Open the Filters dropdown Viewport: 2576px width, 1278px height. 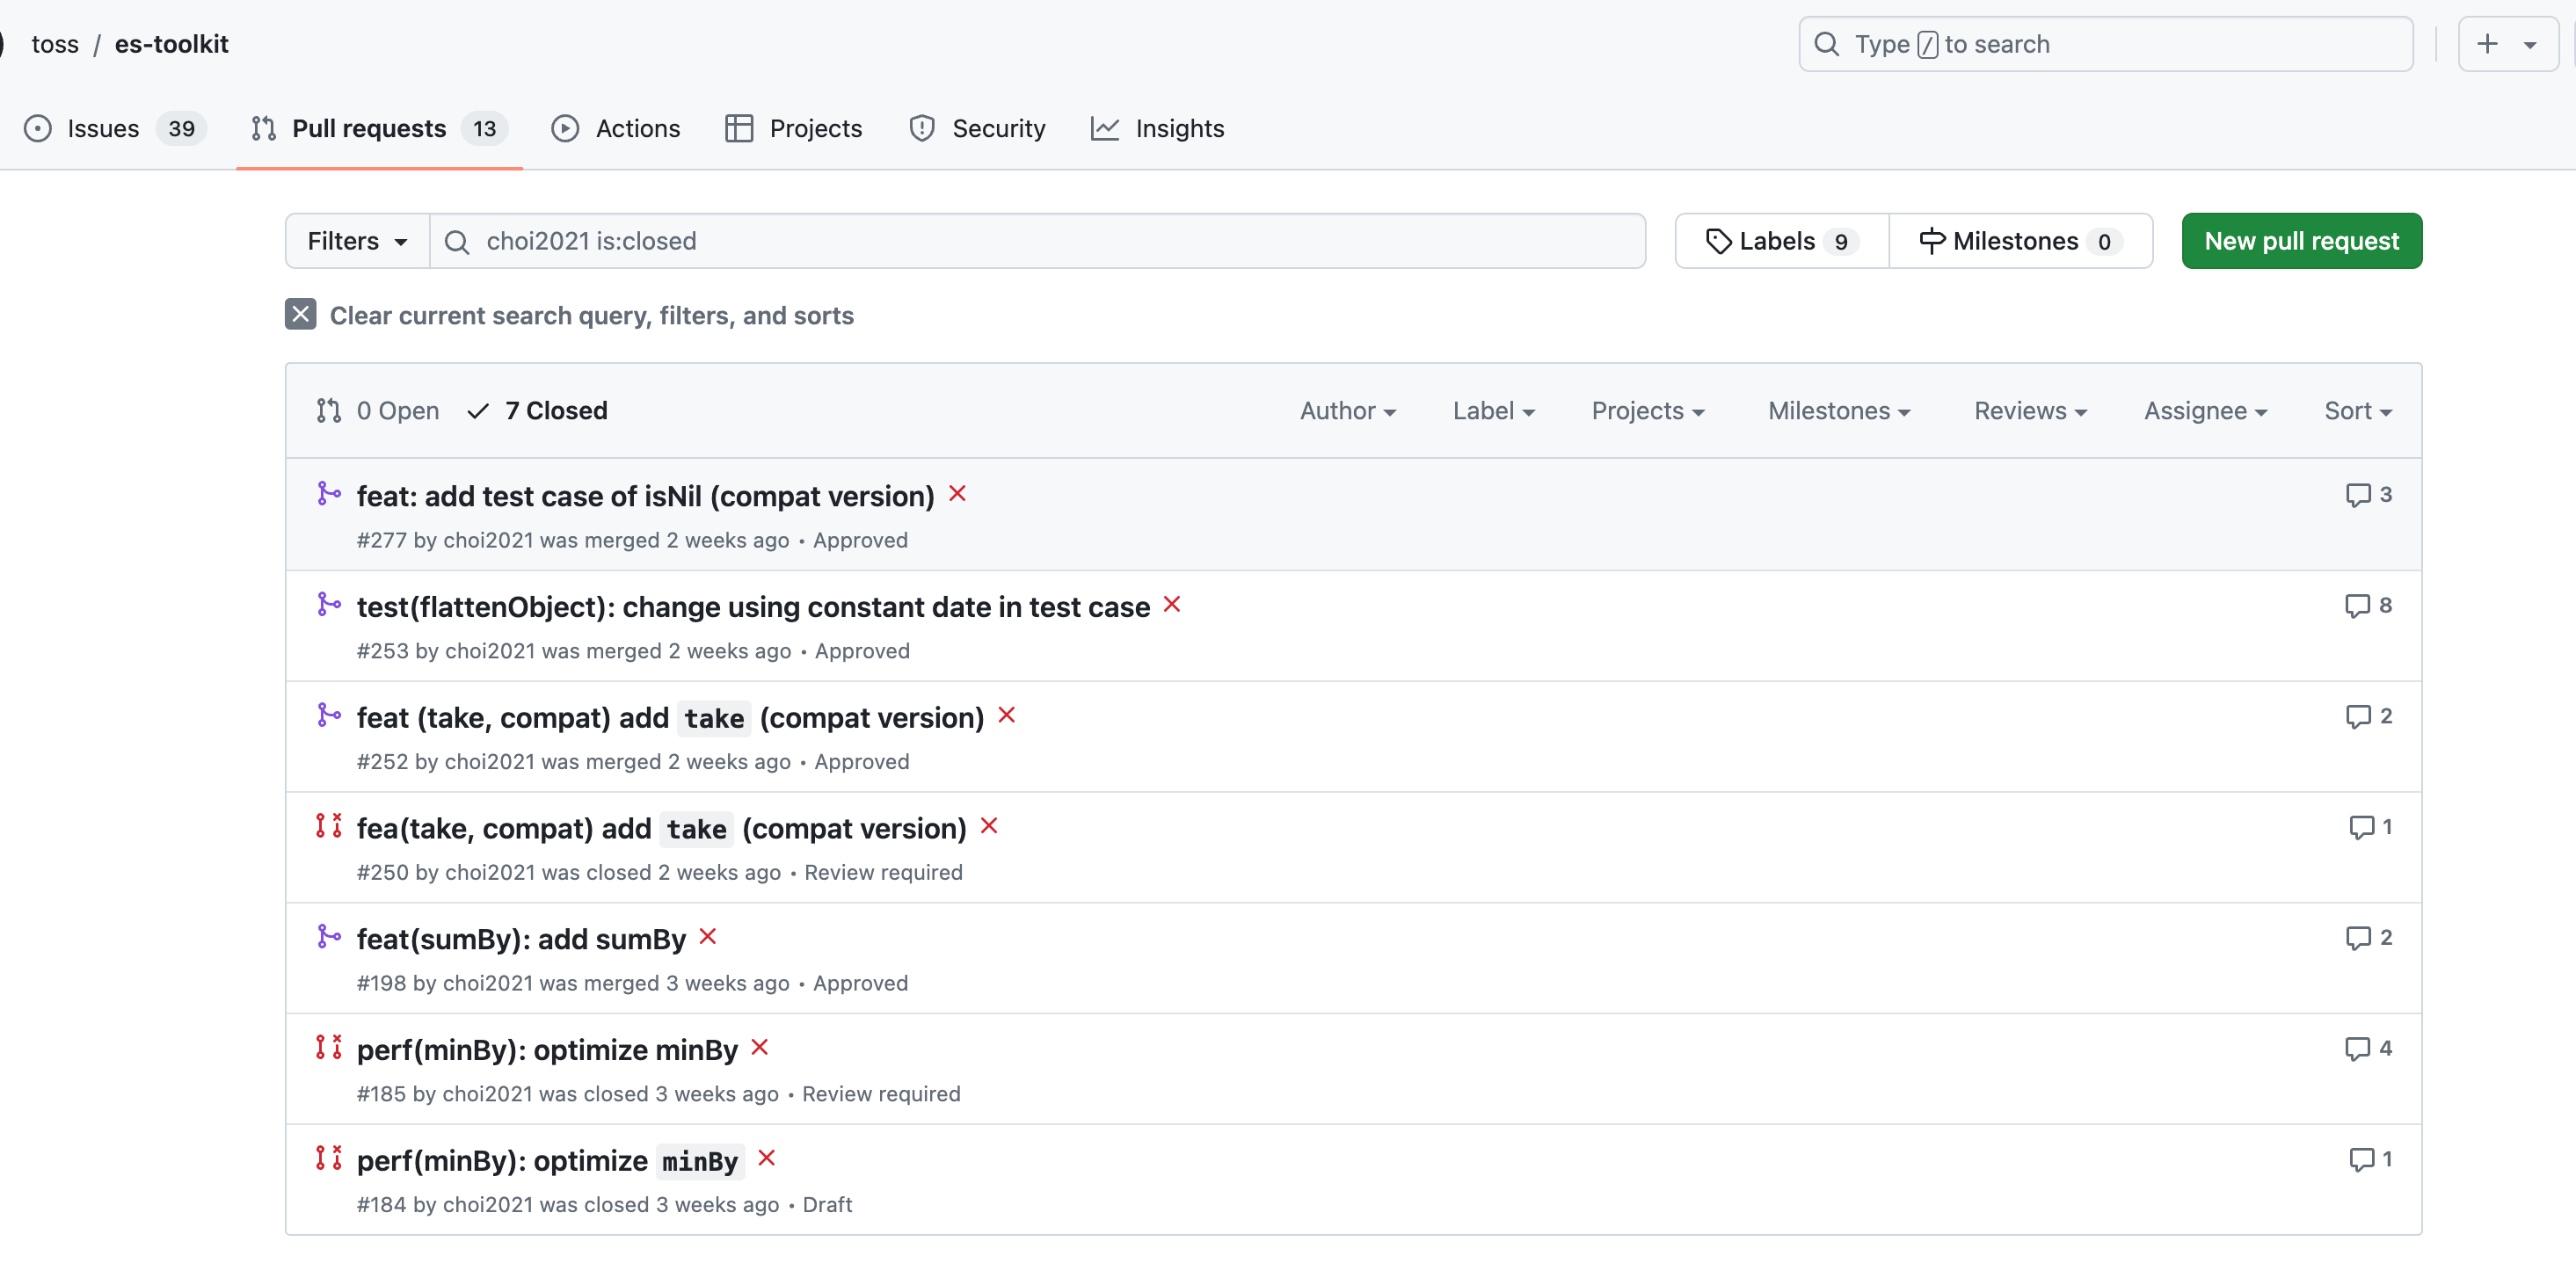[x=357, y=241]
